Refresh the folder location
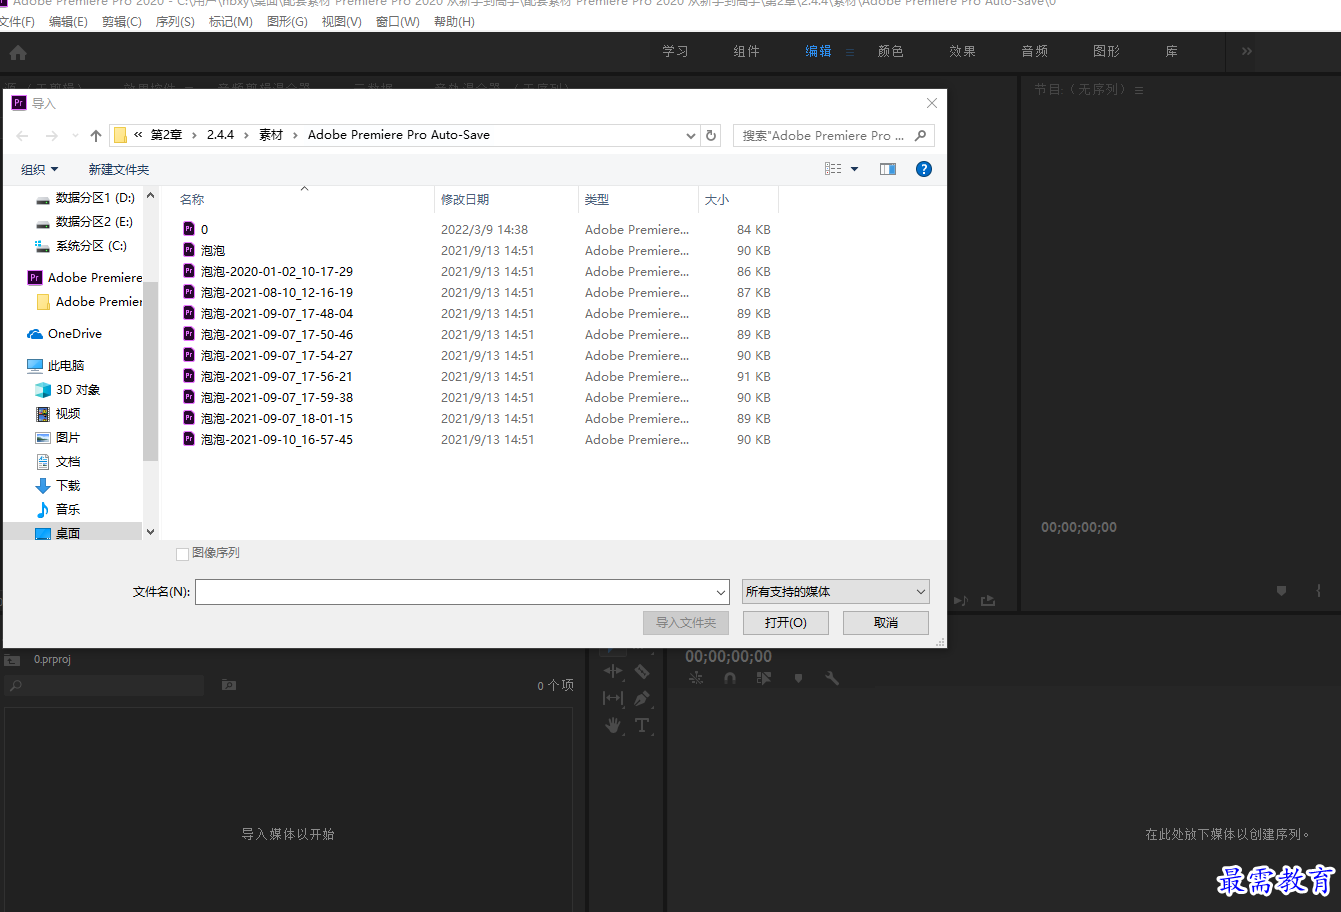 (711, 135)
